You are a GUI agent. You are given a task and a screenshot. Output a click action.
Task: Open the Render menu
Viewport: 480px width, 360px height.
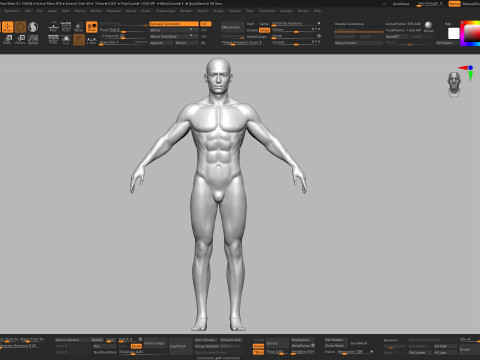[x=186, y=11]
